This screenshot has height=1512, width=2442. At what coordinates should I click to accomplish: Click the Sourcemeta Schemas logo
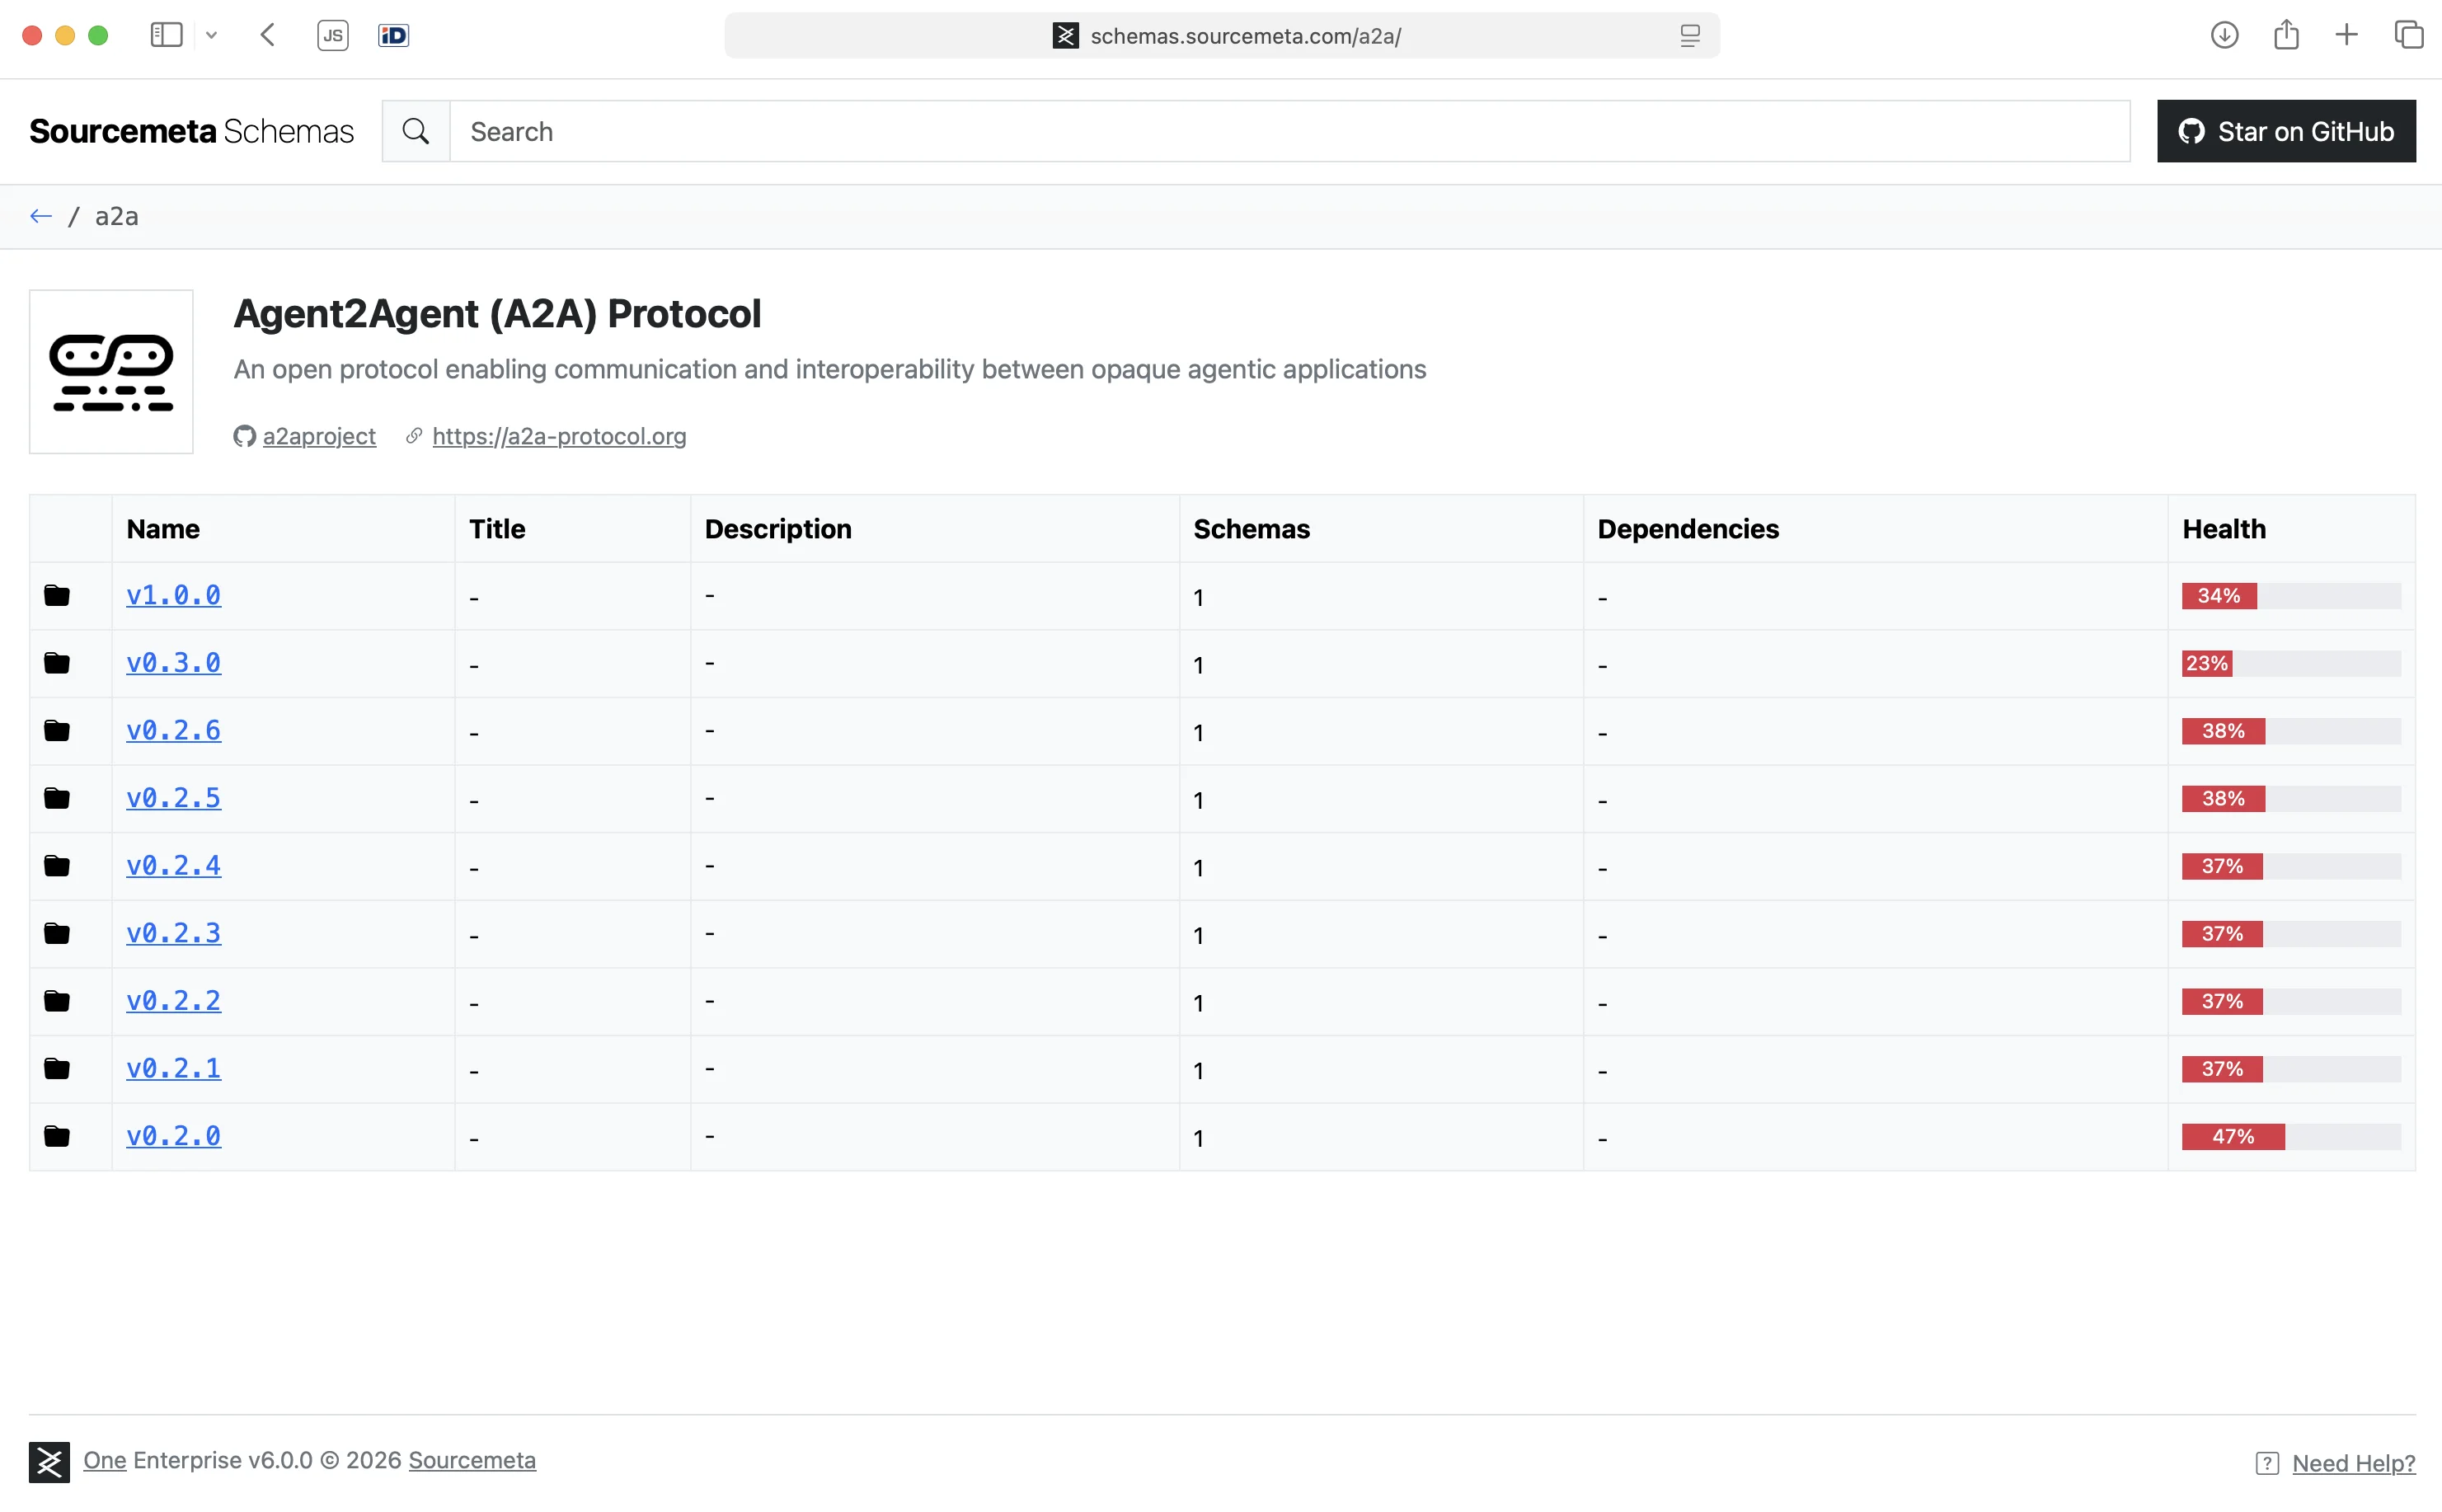(191, 131)
